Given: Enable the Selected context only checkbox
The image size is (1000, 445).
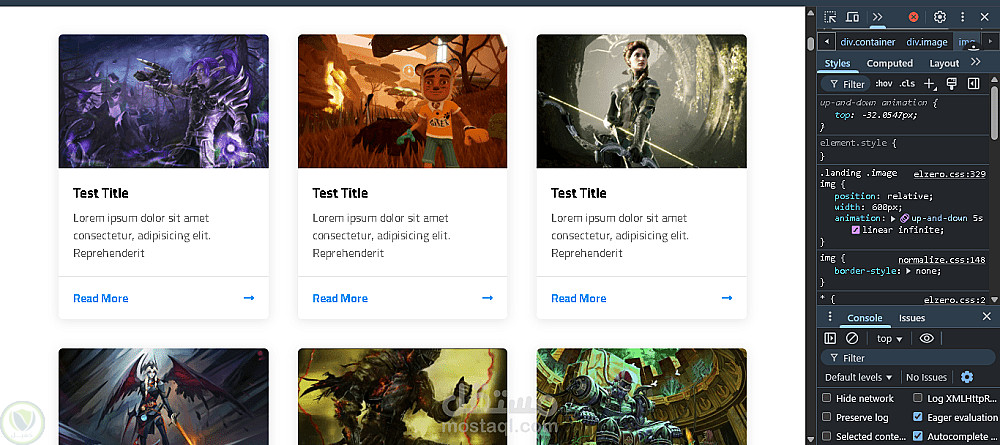Looking at the screenshot, I should click(x=827, y=436).
